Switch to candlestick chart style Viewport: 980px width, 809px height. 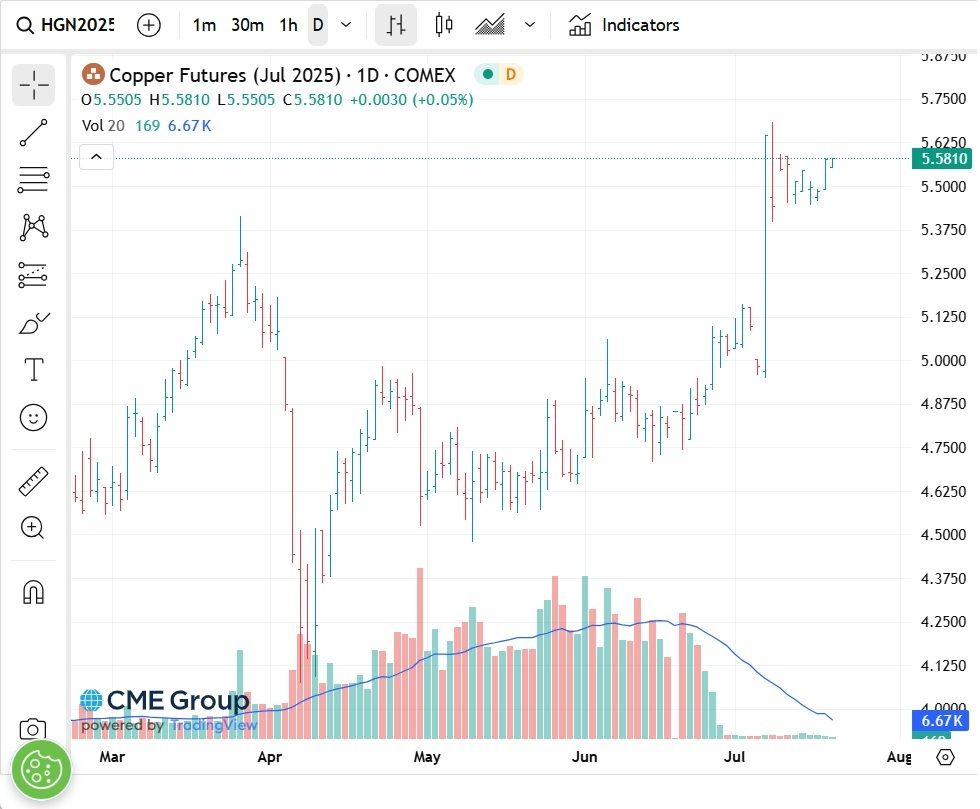[x=444, y=25]
